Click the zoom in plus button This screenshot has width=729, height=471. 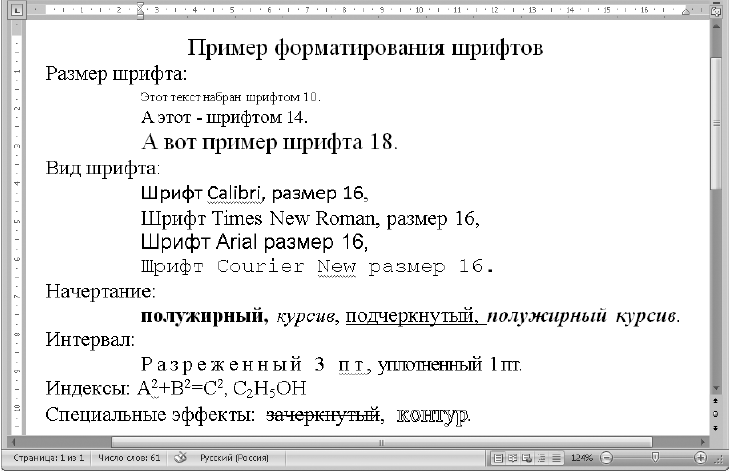(700, 458)
